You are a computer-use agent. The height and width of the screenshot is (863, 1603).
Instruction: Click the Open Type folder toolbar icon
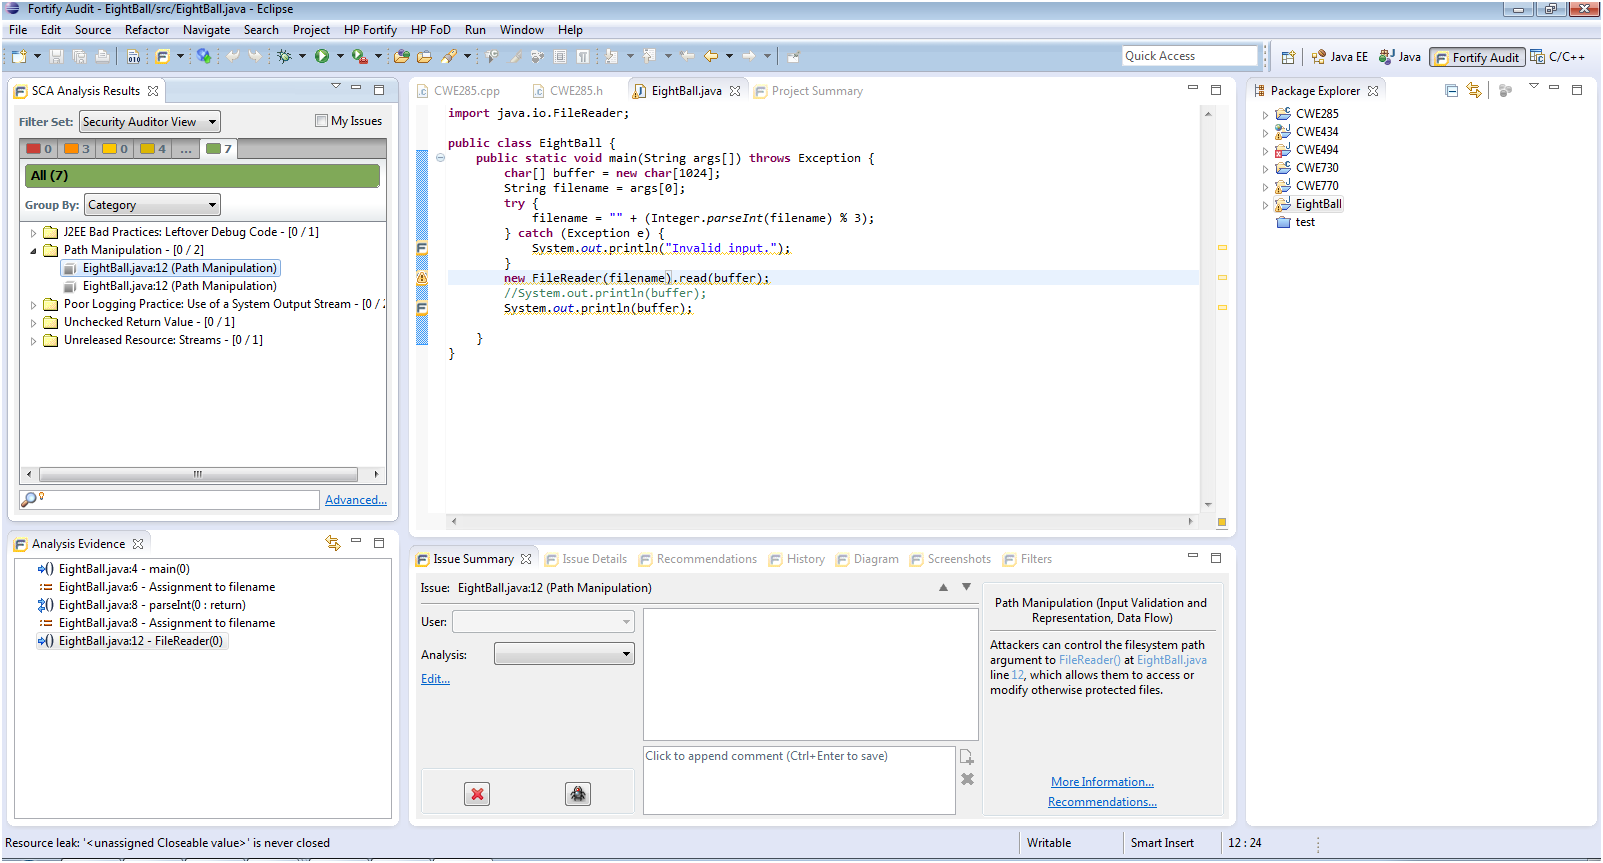click(x=402, y=57)
